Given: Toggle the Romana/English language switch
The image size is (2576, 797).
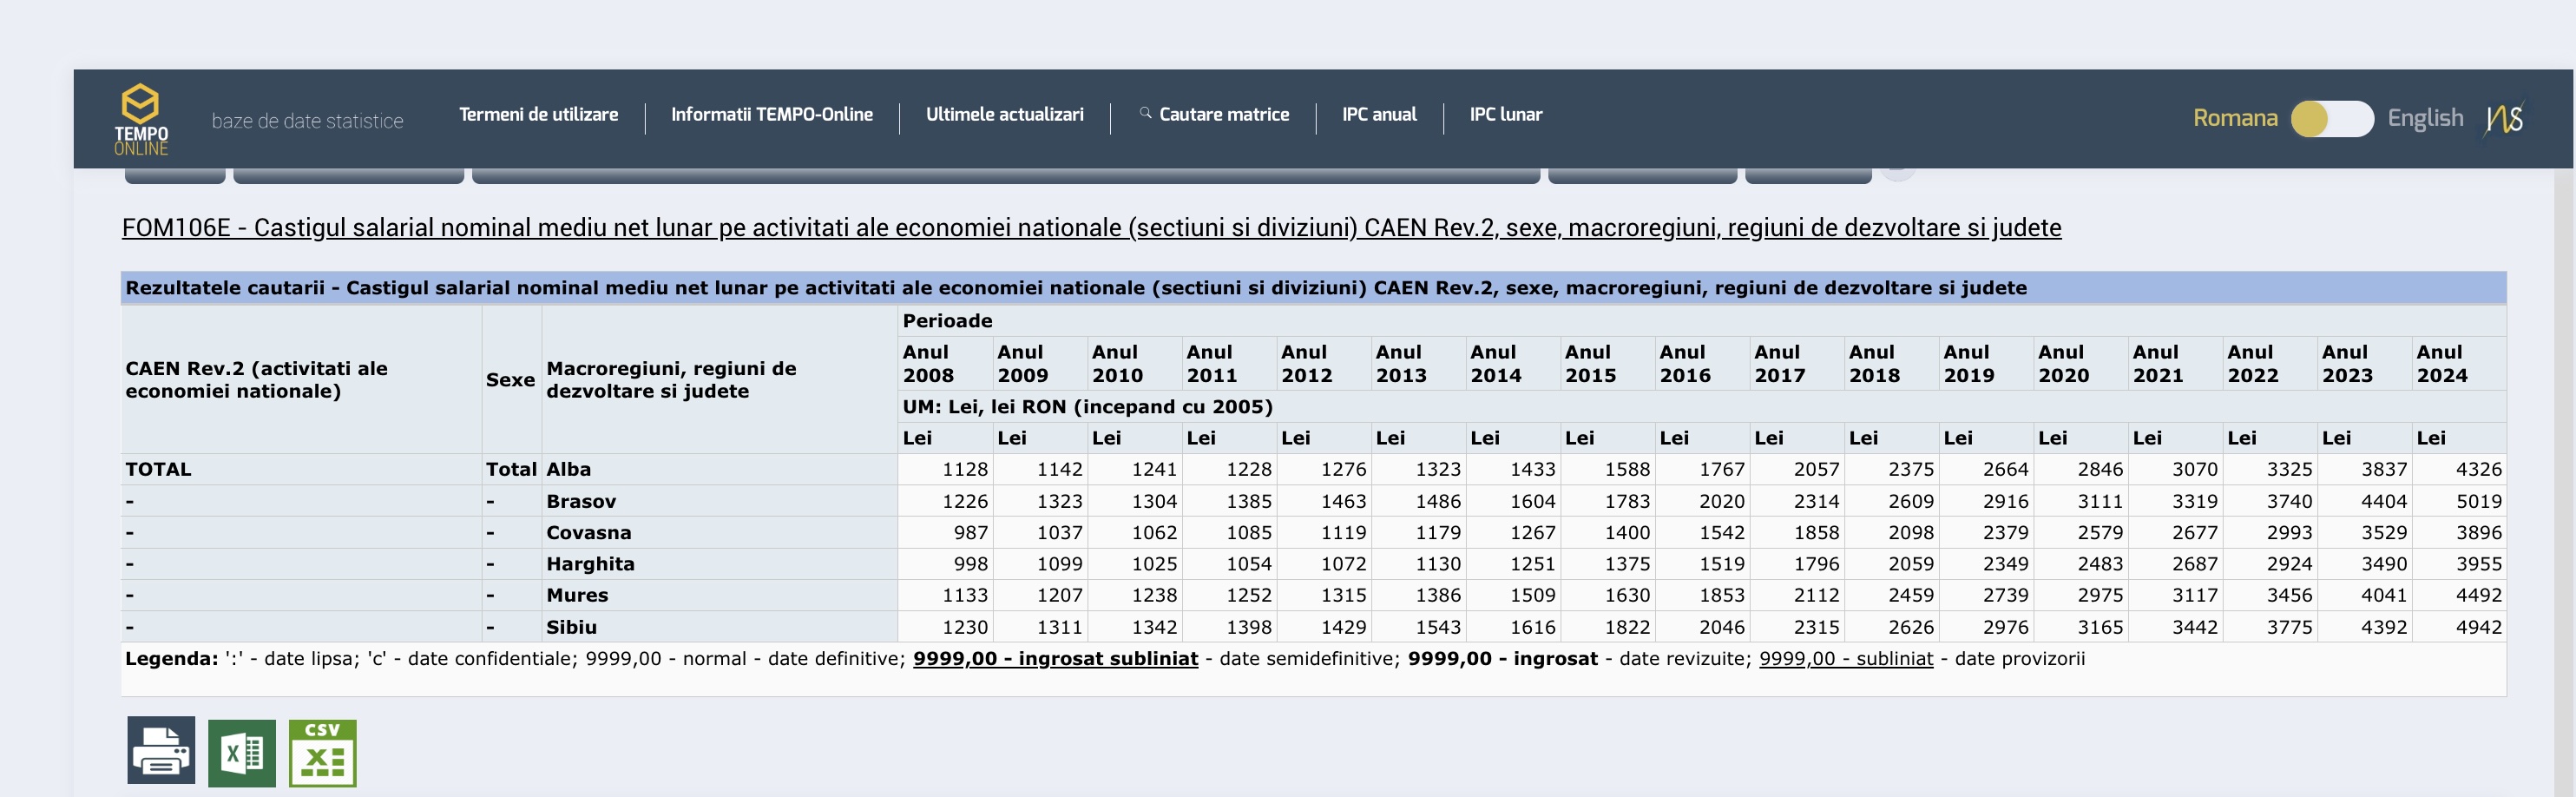Looking at the screenshot, I should coord(2331,119).
